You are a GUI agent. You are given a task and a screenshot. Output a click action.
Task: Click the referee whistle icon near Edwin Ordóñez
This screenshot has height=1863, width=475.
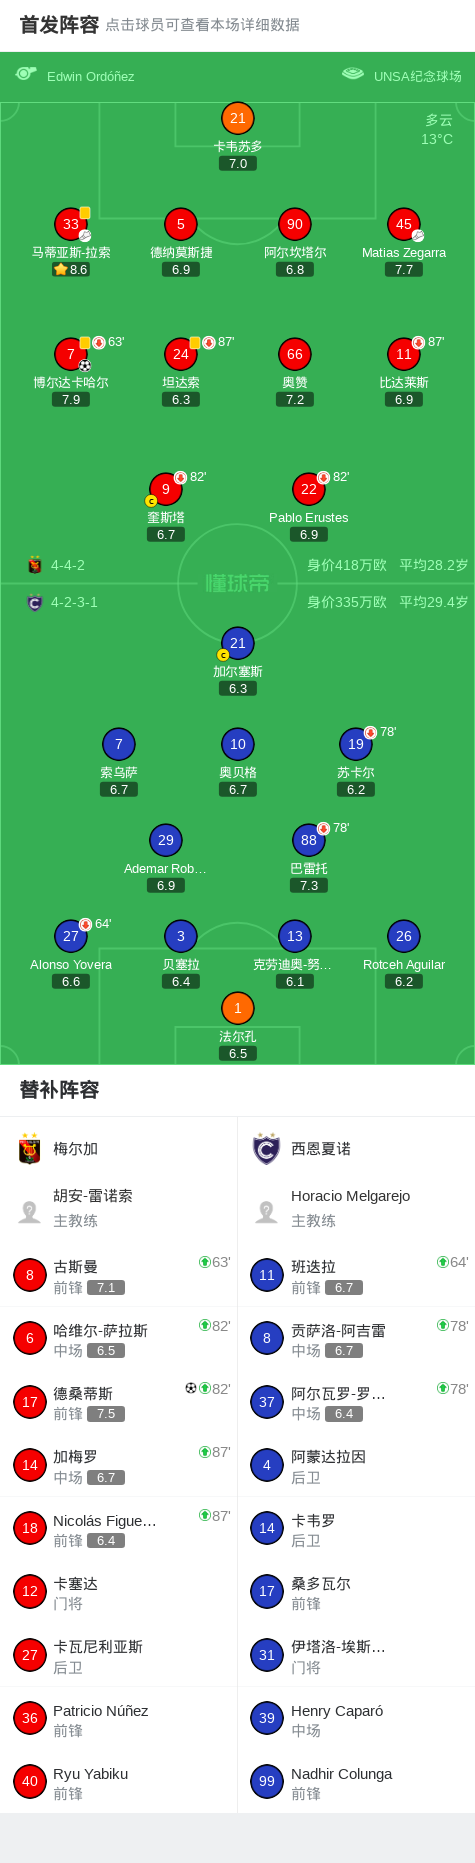point(26,74)
